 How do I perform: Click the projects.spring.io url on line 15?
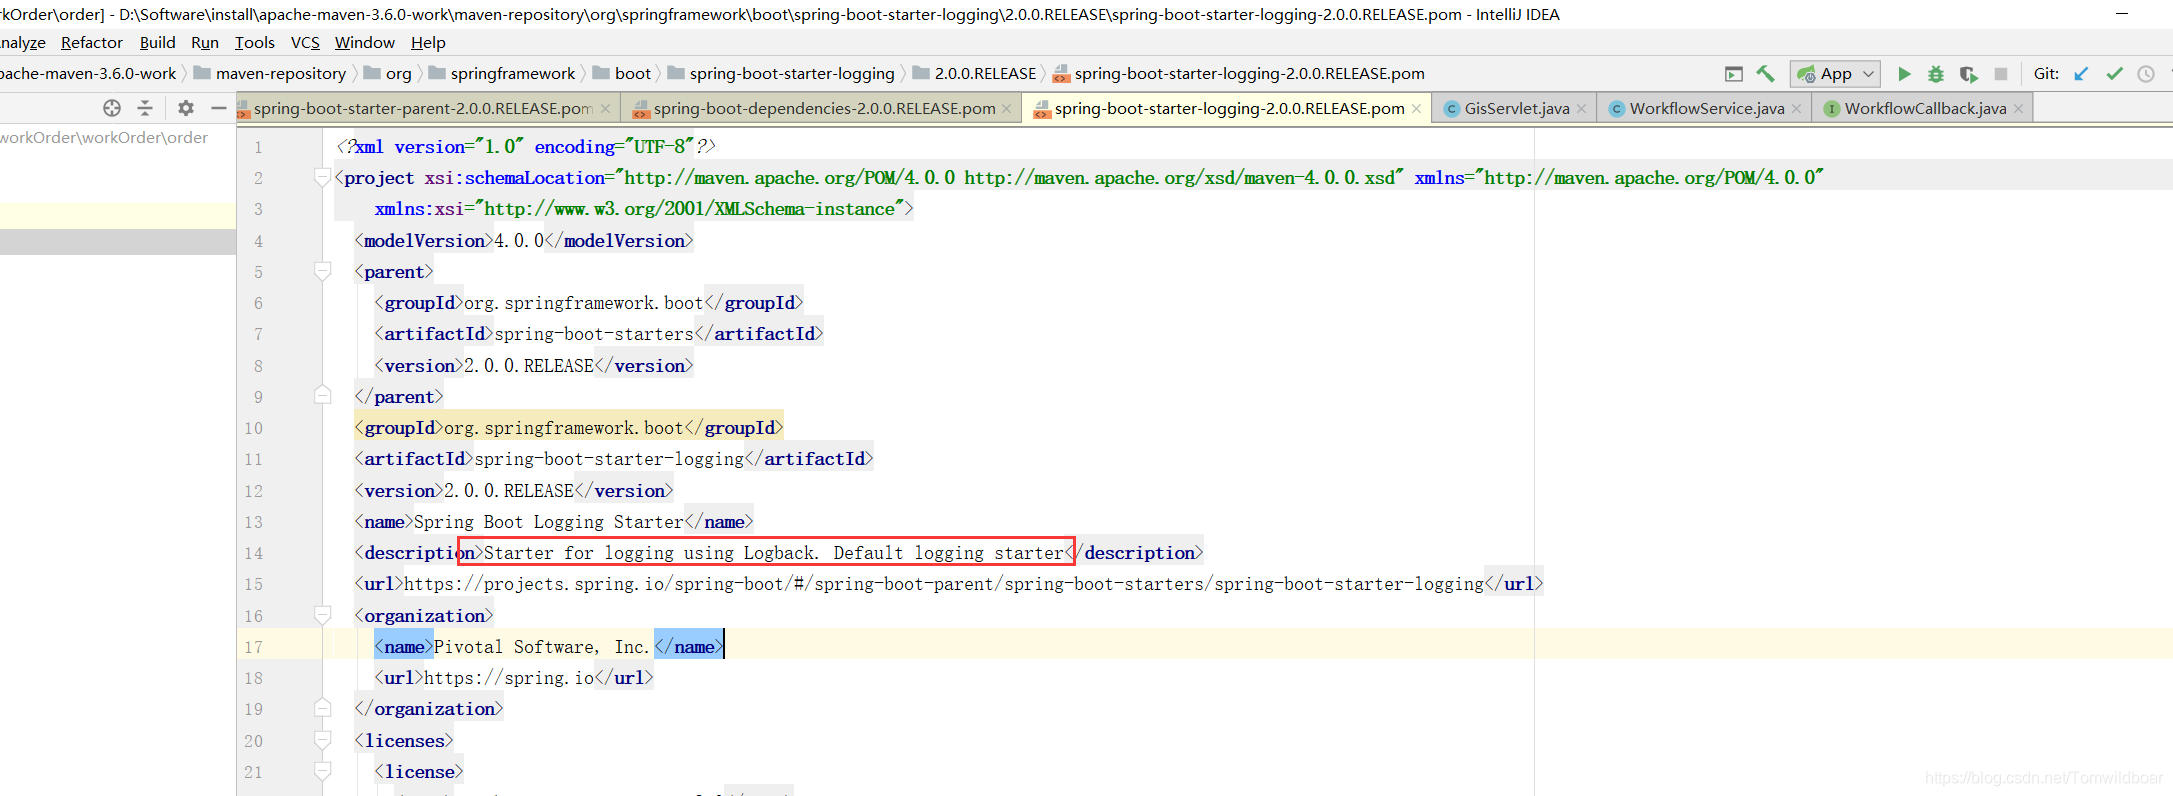tap(944, 584)
